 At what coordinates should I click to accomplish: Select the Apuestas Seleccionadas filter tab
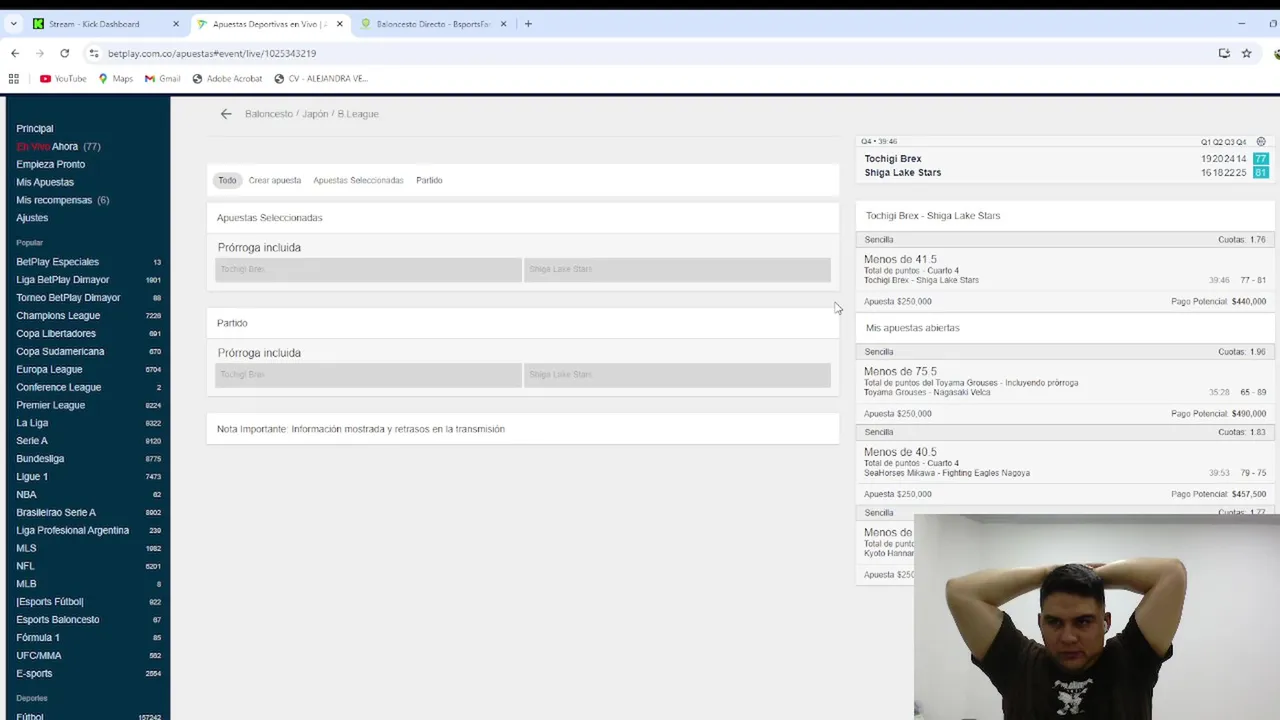(x=358, y=180)
